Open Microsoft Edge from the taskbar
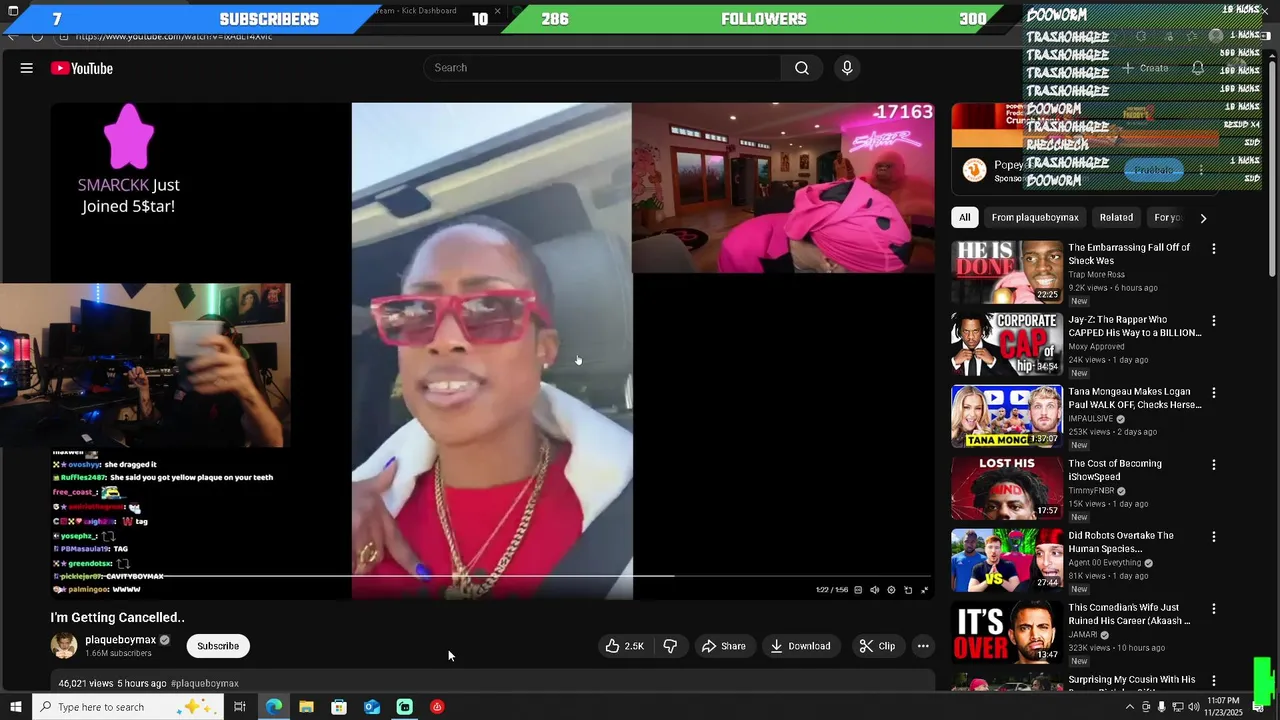The width and height of the screenshot is (1280, 720). [x=273, y=707]
